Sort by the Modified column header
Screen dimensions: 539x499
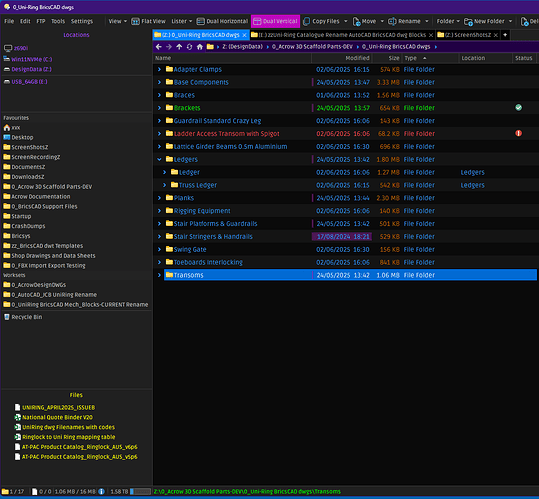[357, 58]
